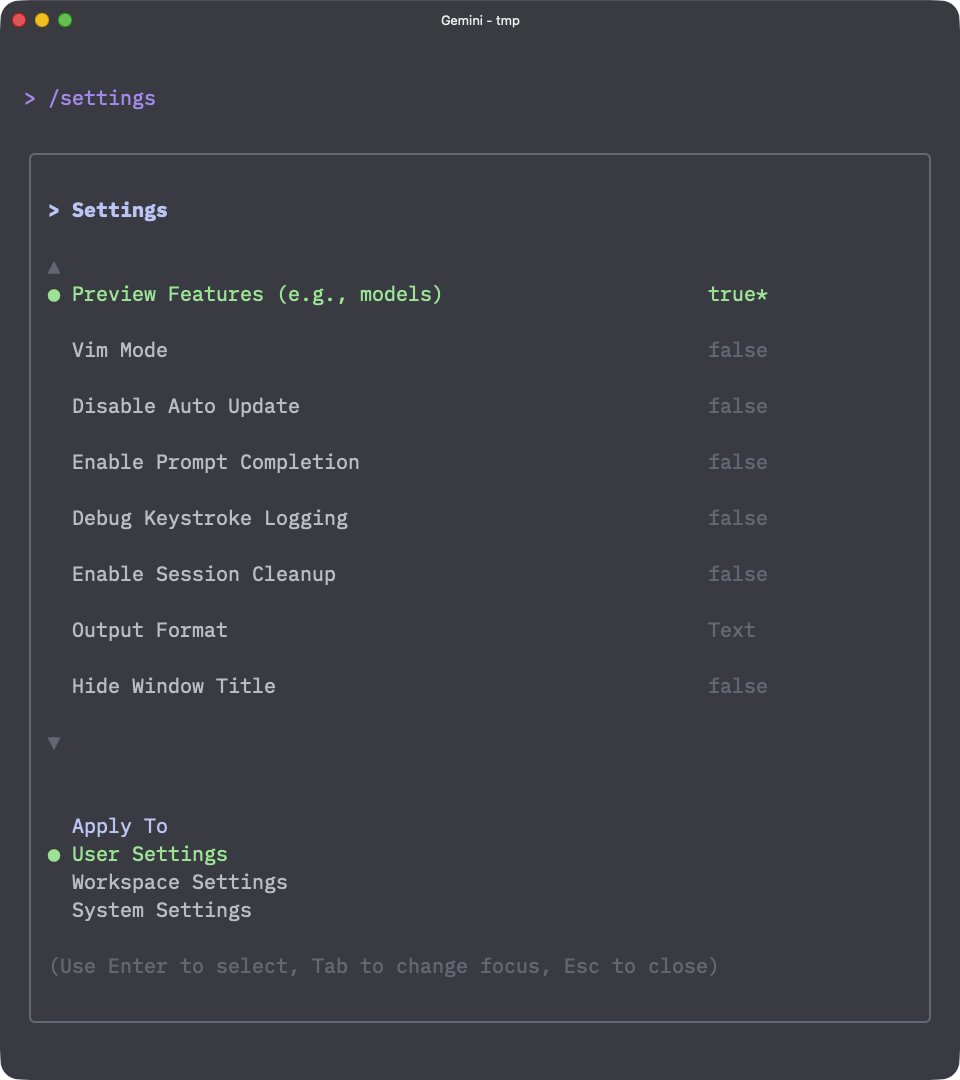Screen dimensions: 960x1080
Task: Click the false value next to Vim Mode
Action: [x=738, y=350]
